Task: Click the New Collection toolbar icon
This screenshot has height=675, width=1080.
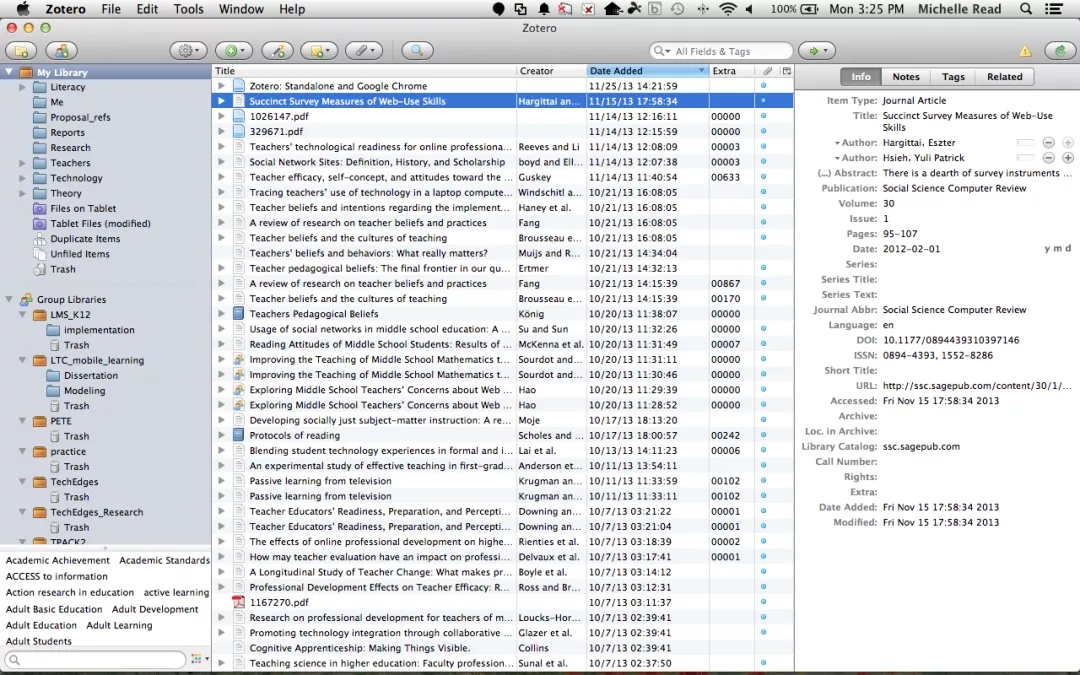Action: pyautogui.click(x=21, y=51)
